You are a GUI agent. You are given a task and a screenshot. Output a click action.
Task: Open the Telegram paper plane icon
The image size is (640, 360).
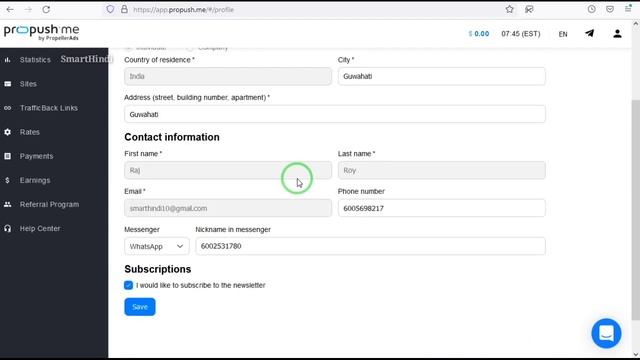[589, 33]
